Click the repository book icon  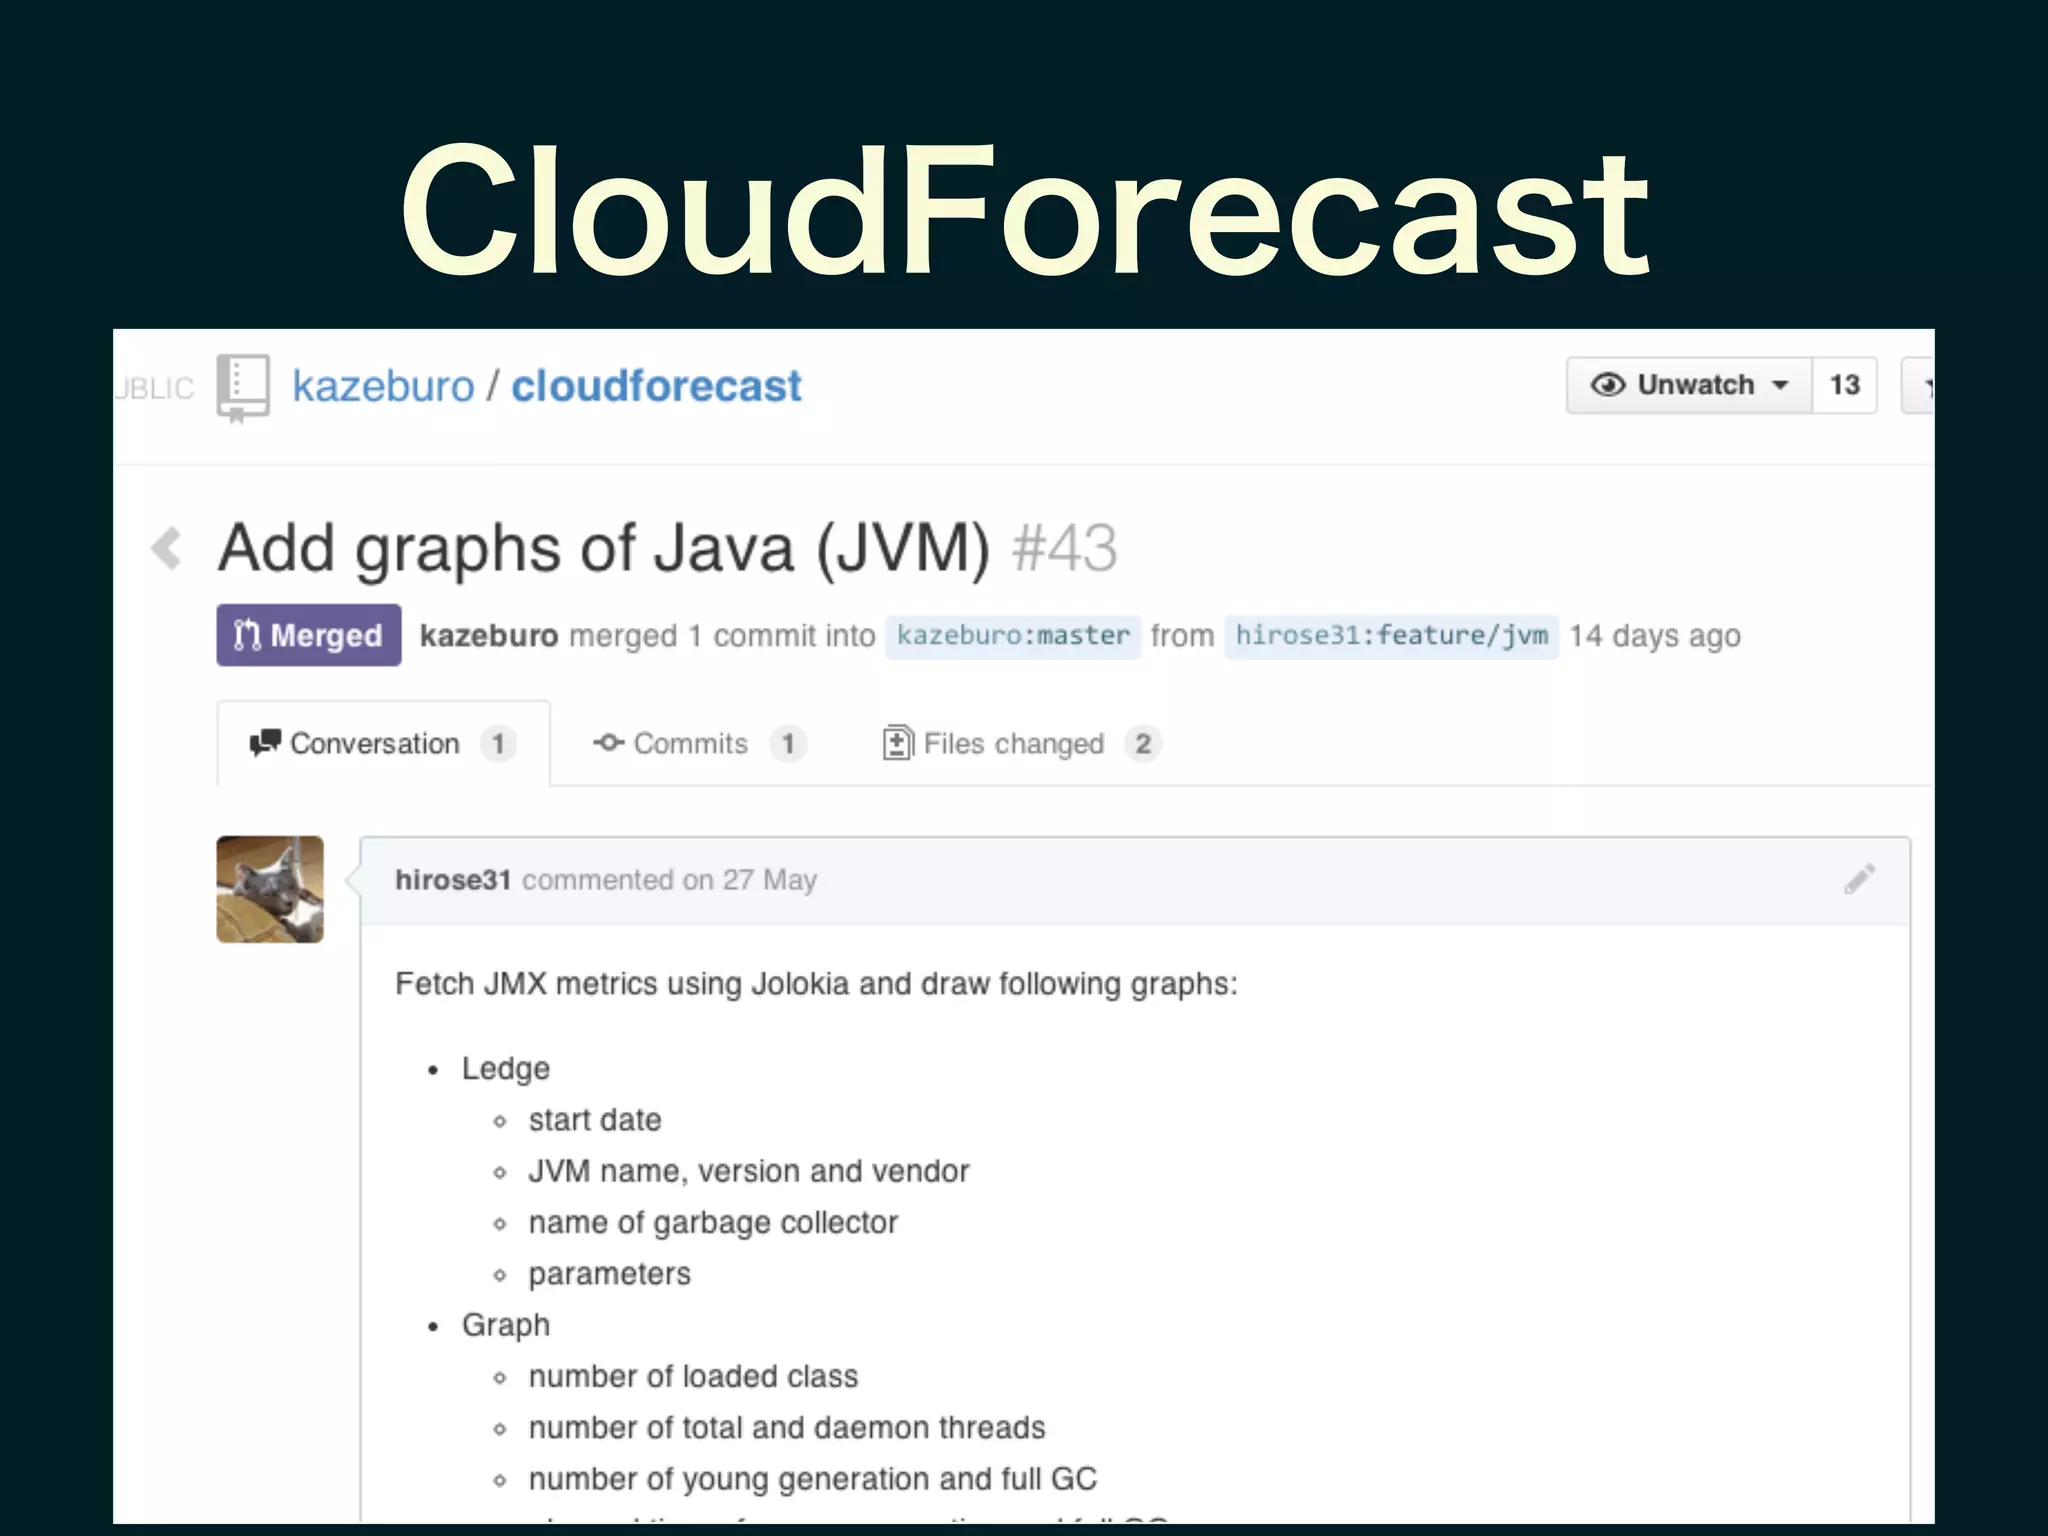click(x=243, y=388)
